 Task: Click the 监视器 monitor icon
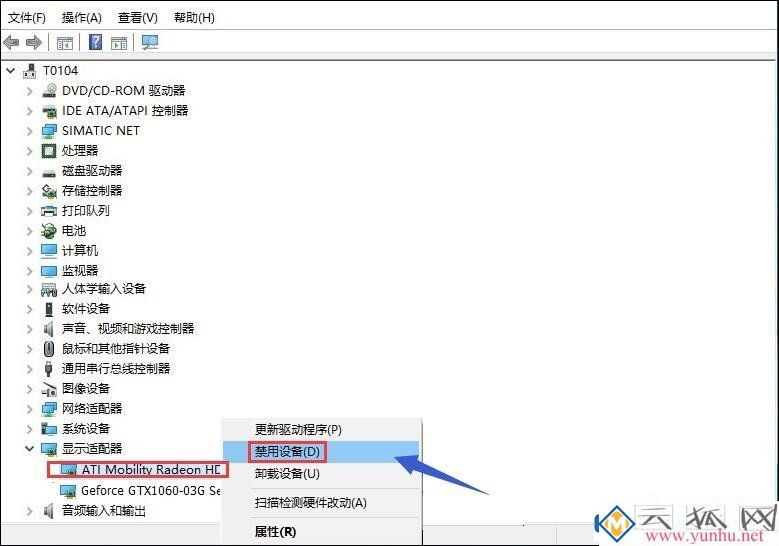49,271
